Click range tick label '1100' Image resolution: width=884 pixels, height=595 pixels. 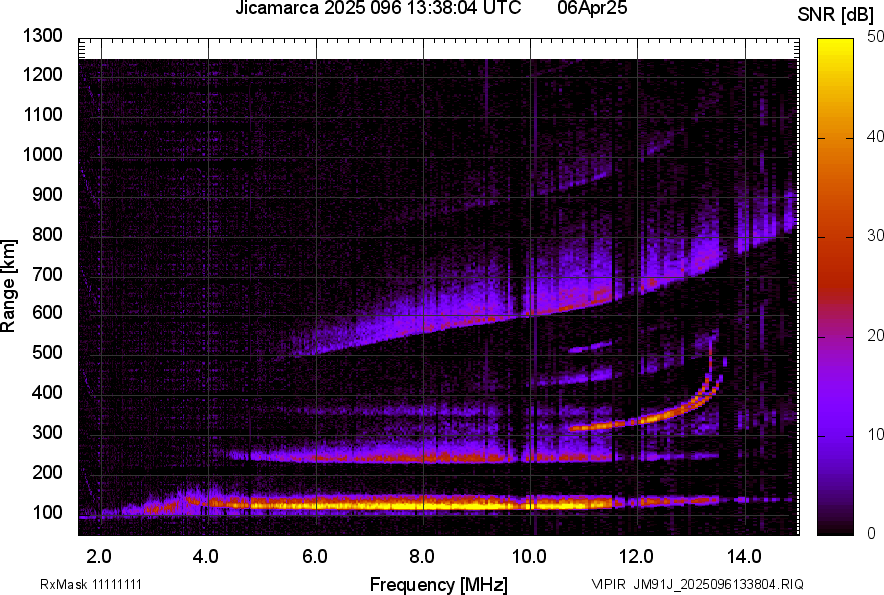point(42,114)
